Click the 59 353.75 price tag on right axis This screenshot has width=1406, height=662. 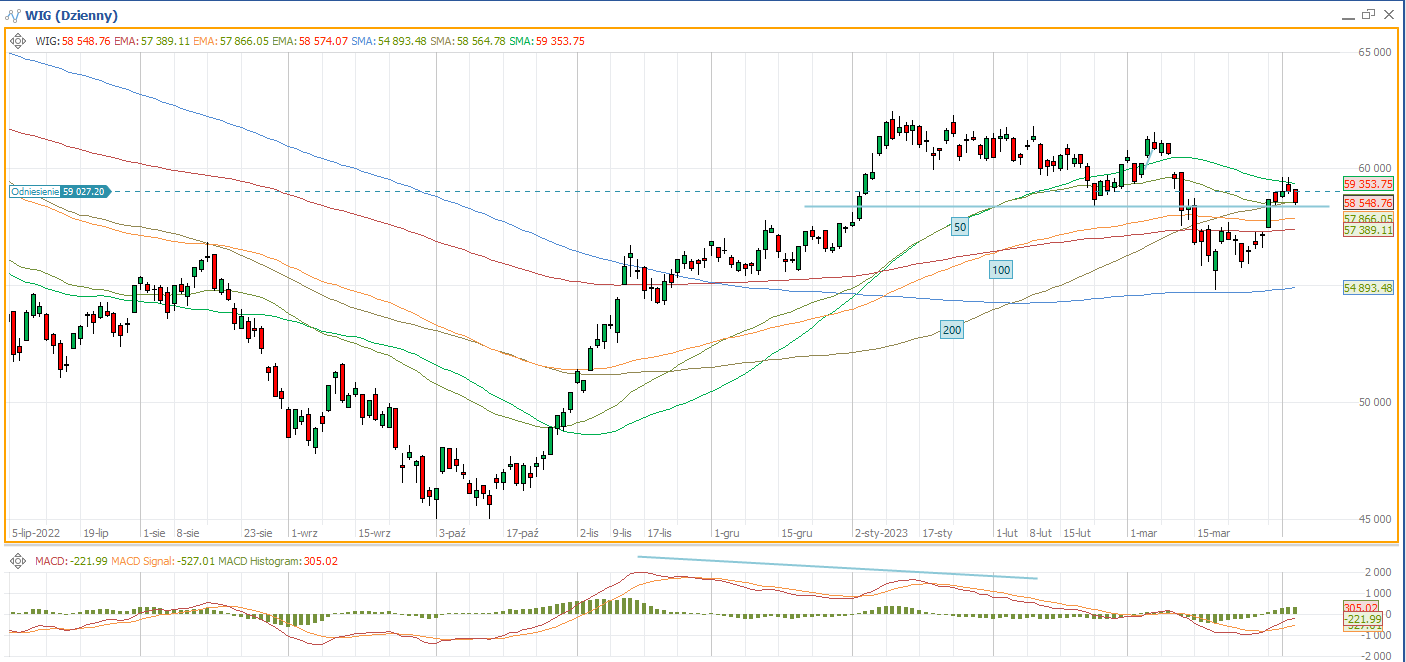pos(1368,184)
